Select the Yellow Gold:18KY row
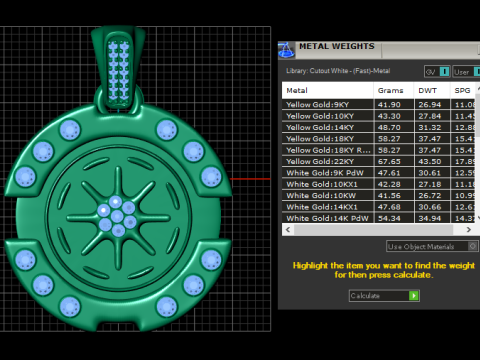Viewport: 480px width, 360px height. point(378,139)
